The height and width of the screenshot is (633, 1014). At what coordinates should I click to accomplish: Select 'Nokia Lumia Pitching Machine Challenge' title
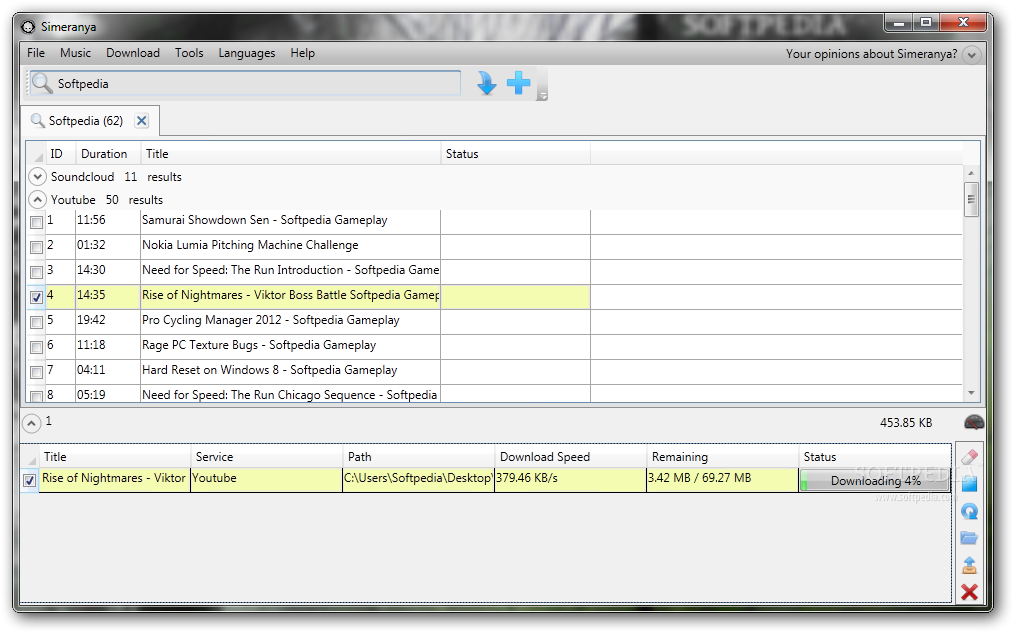(250, 245)
